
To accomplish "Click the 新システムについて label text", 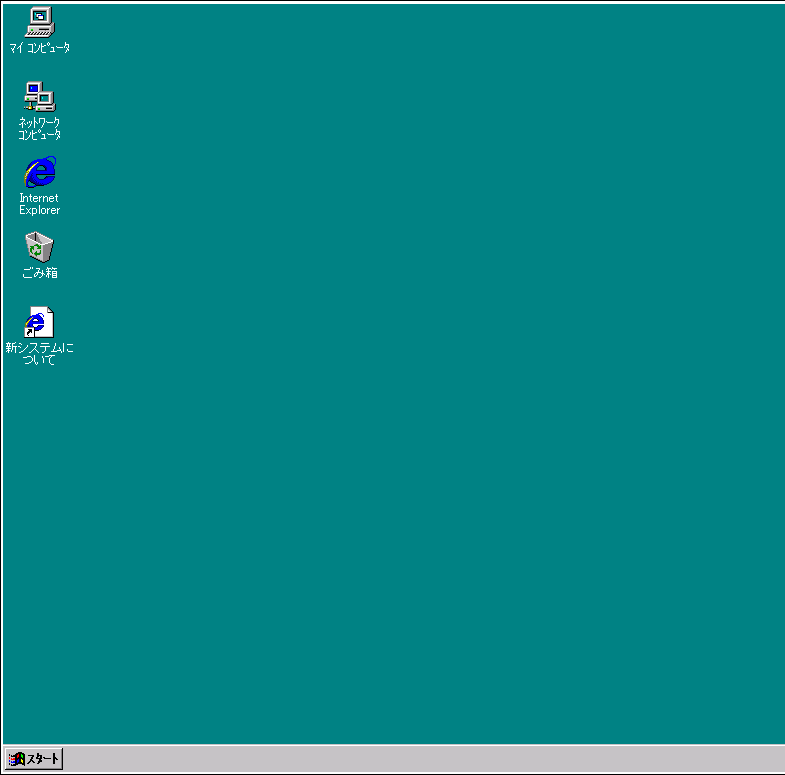I will (x=40, y=353).
